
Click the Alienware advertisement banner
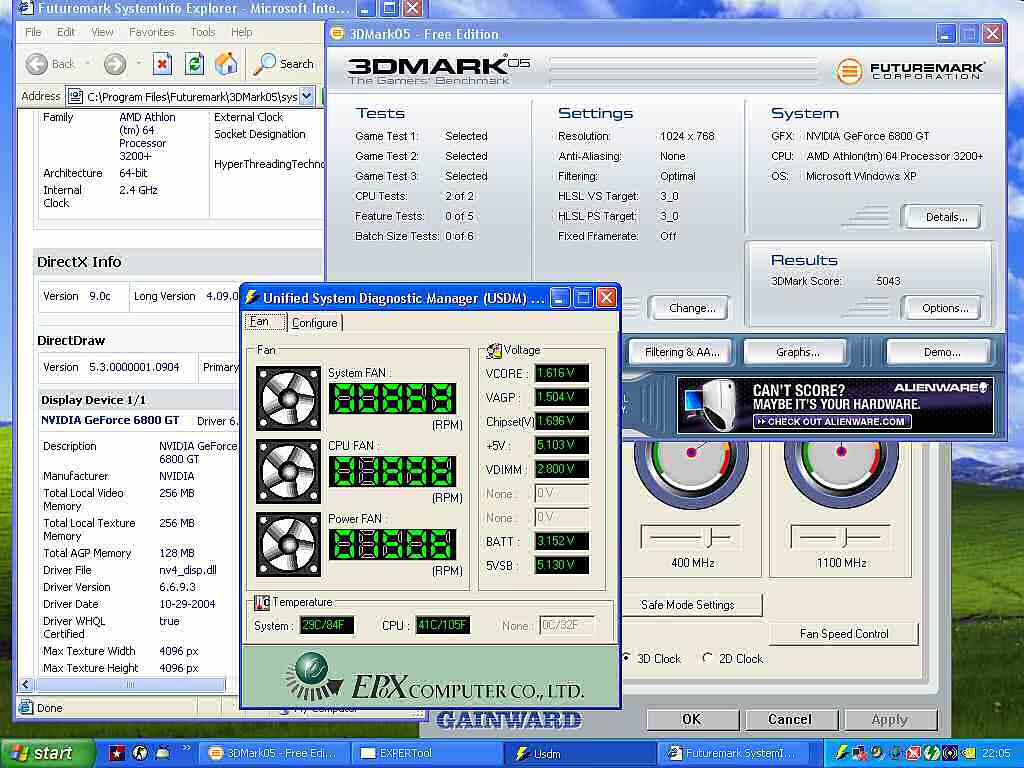835,405
